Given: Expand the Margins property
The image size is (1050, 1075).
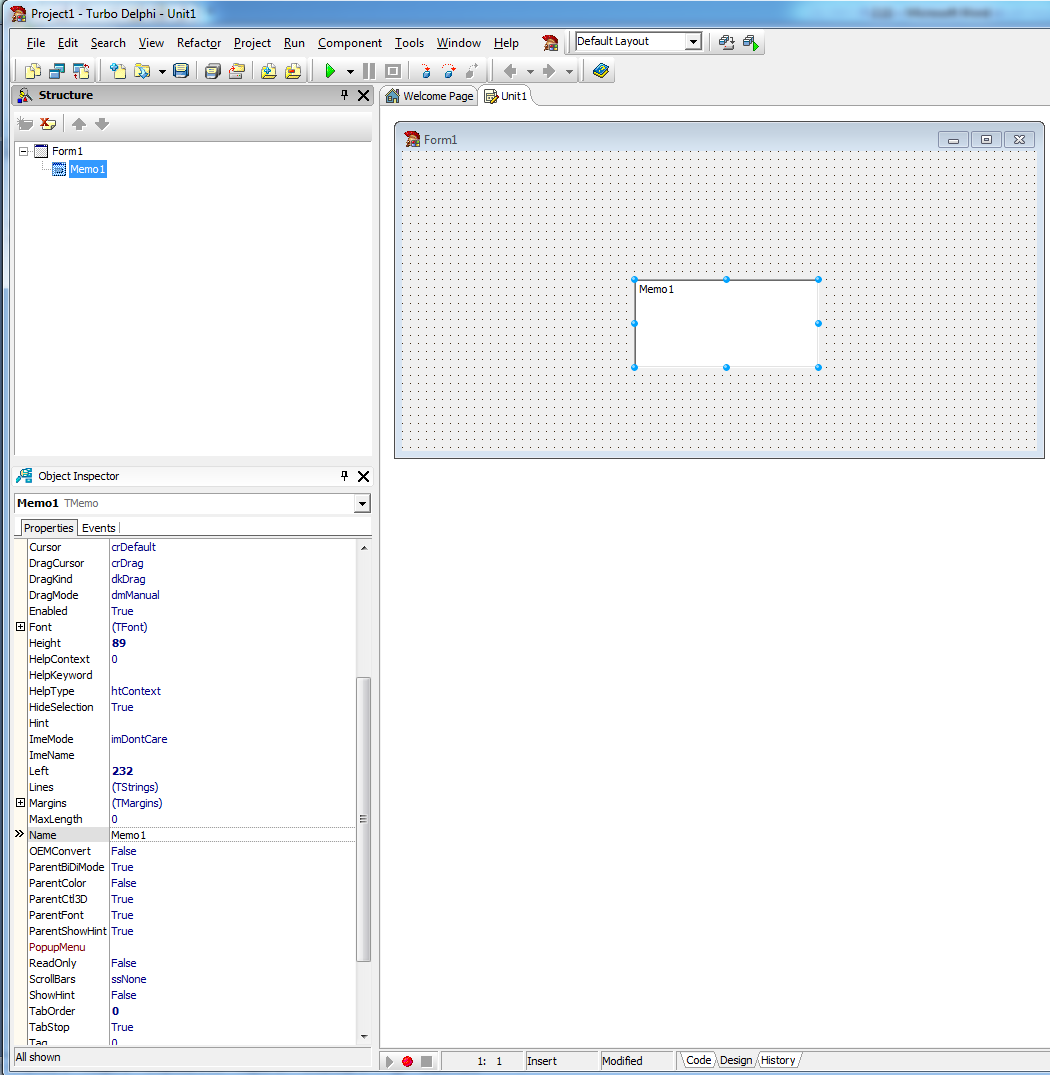Looking at the screenshot, I should 21,803.
